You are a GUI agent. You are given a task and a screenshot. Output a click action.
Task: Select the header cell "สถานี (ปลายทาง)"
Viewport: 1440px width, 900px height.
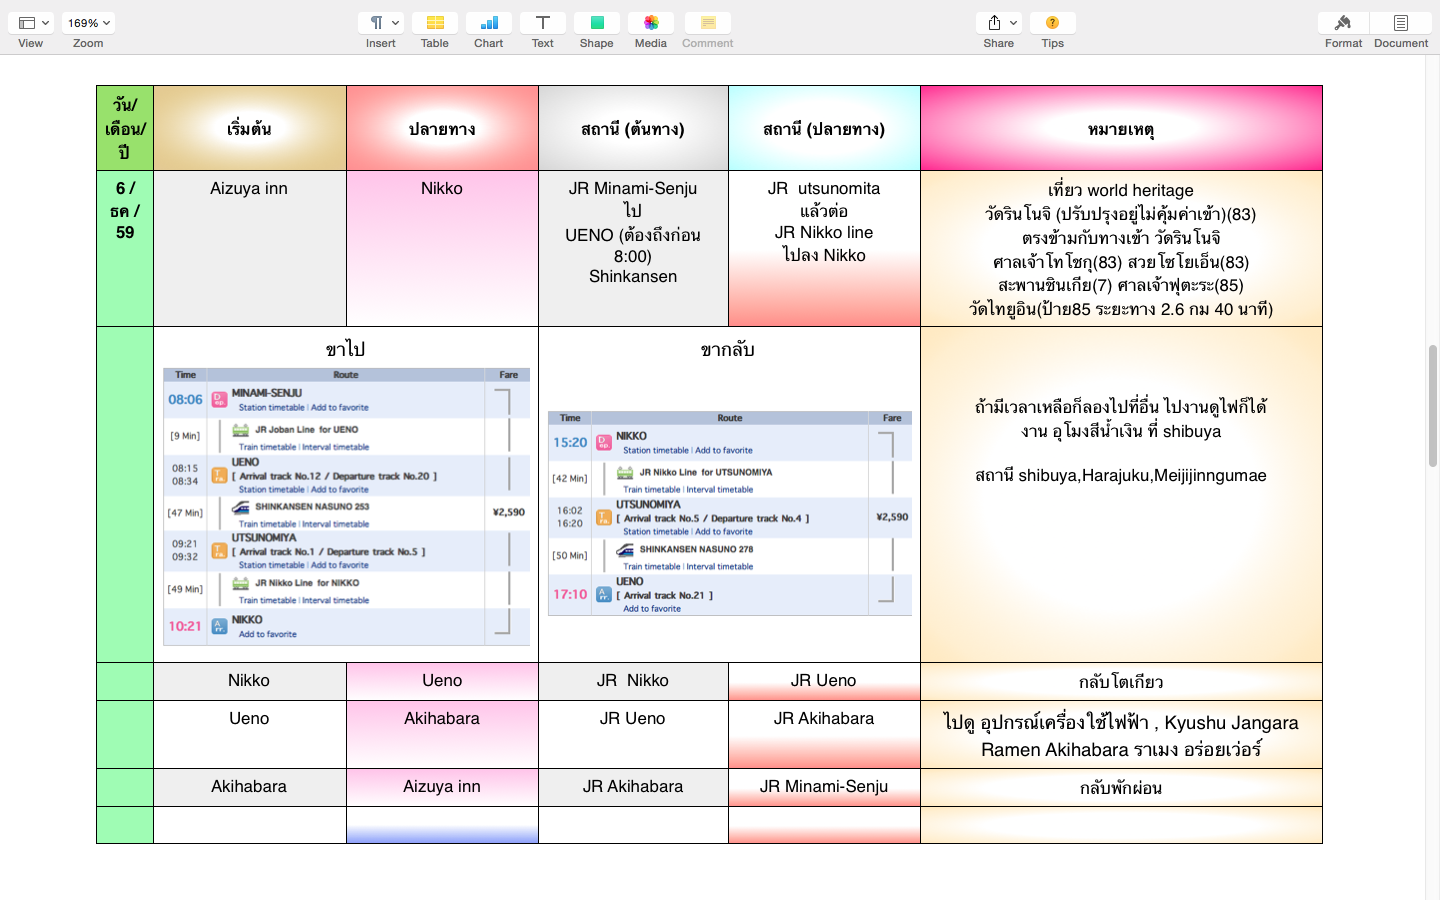(x=824, y=128)
